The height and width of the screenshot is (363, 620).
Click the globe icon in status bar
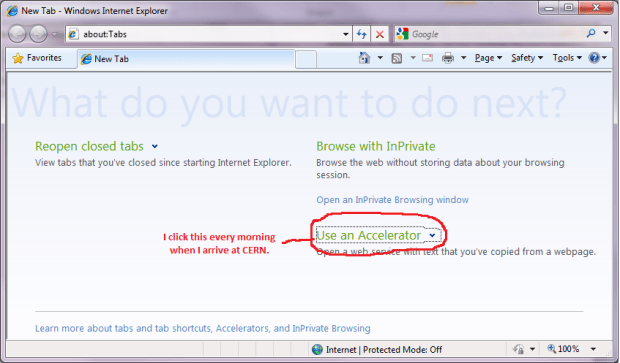317,350
